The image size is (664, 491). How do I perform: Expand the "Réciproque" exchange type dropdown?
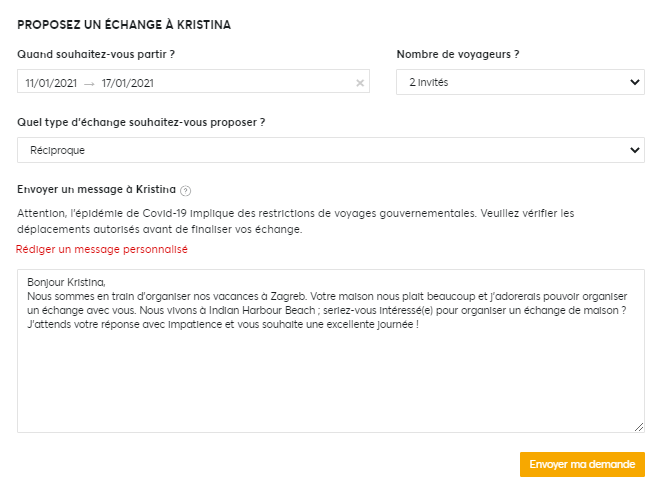[x=331, y=150]
